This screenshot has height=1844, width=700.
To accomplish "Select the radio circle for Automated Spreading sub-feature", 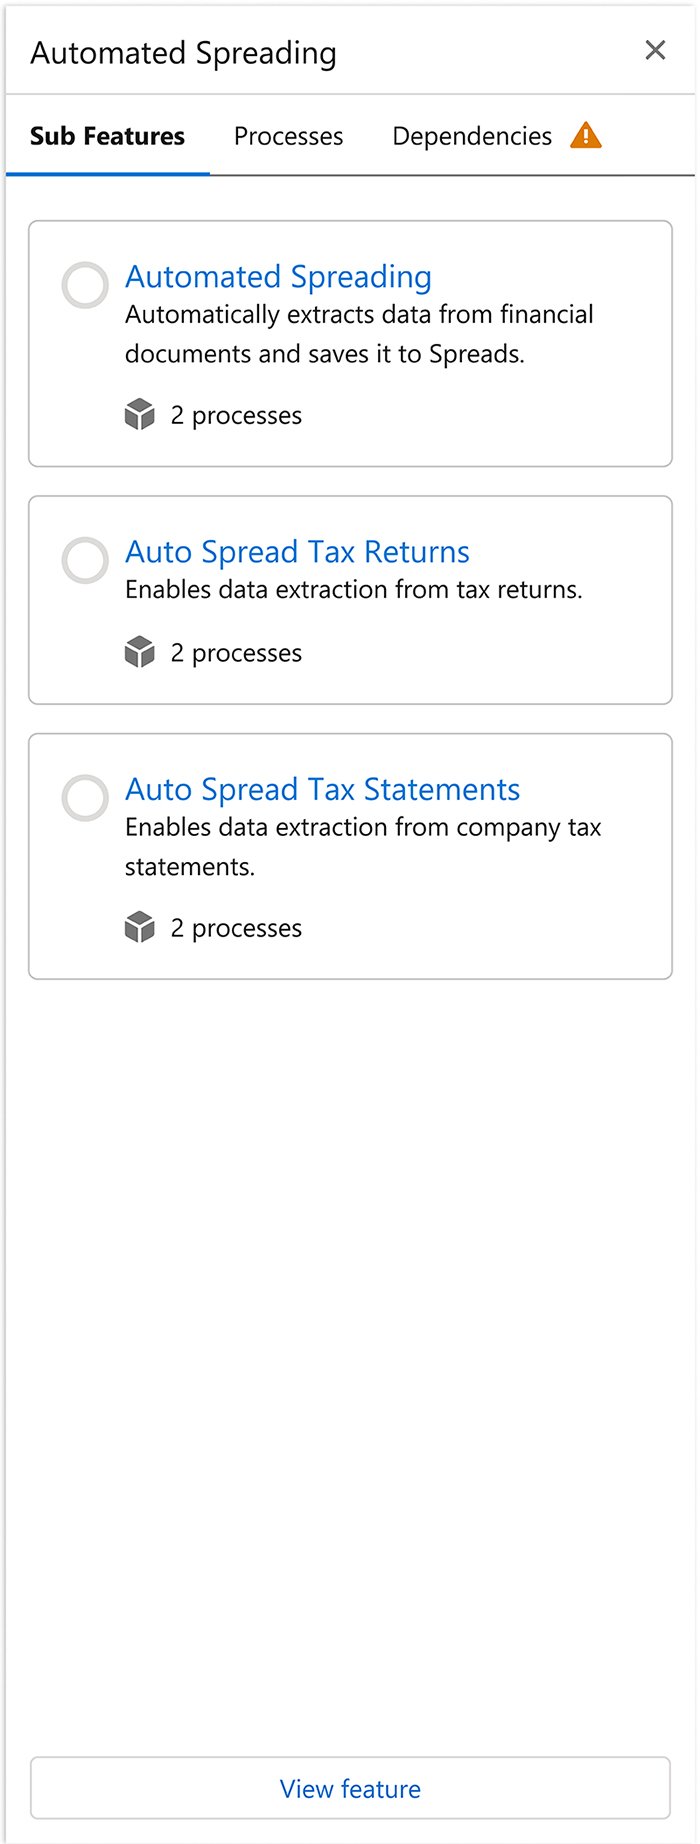I will point(85,285).
